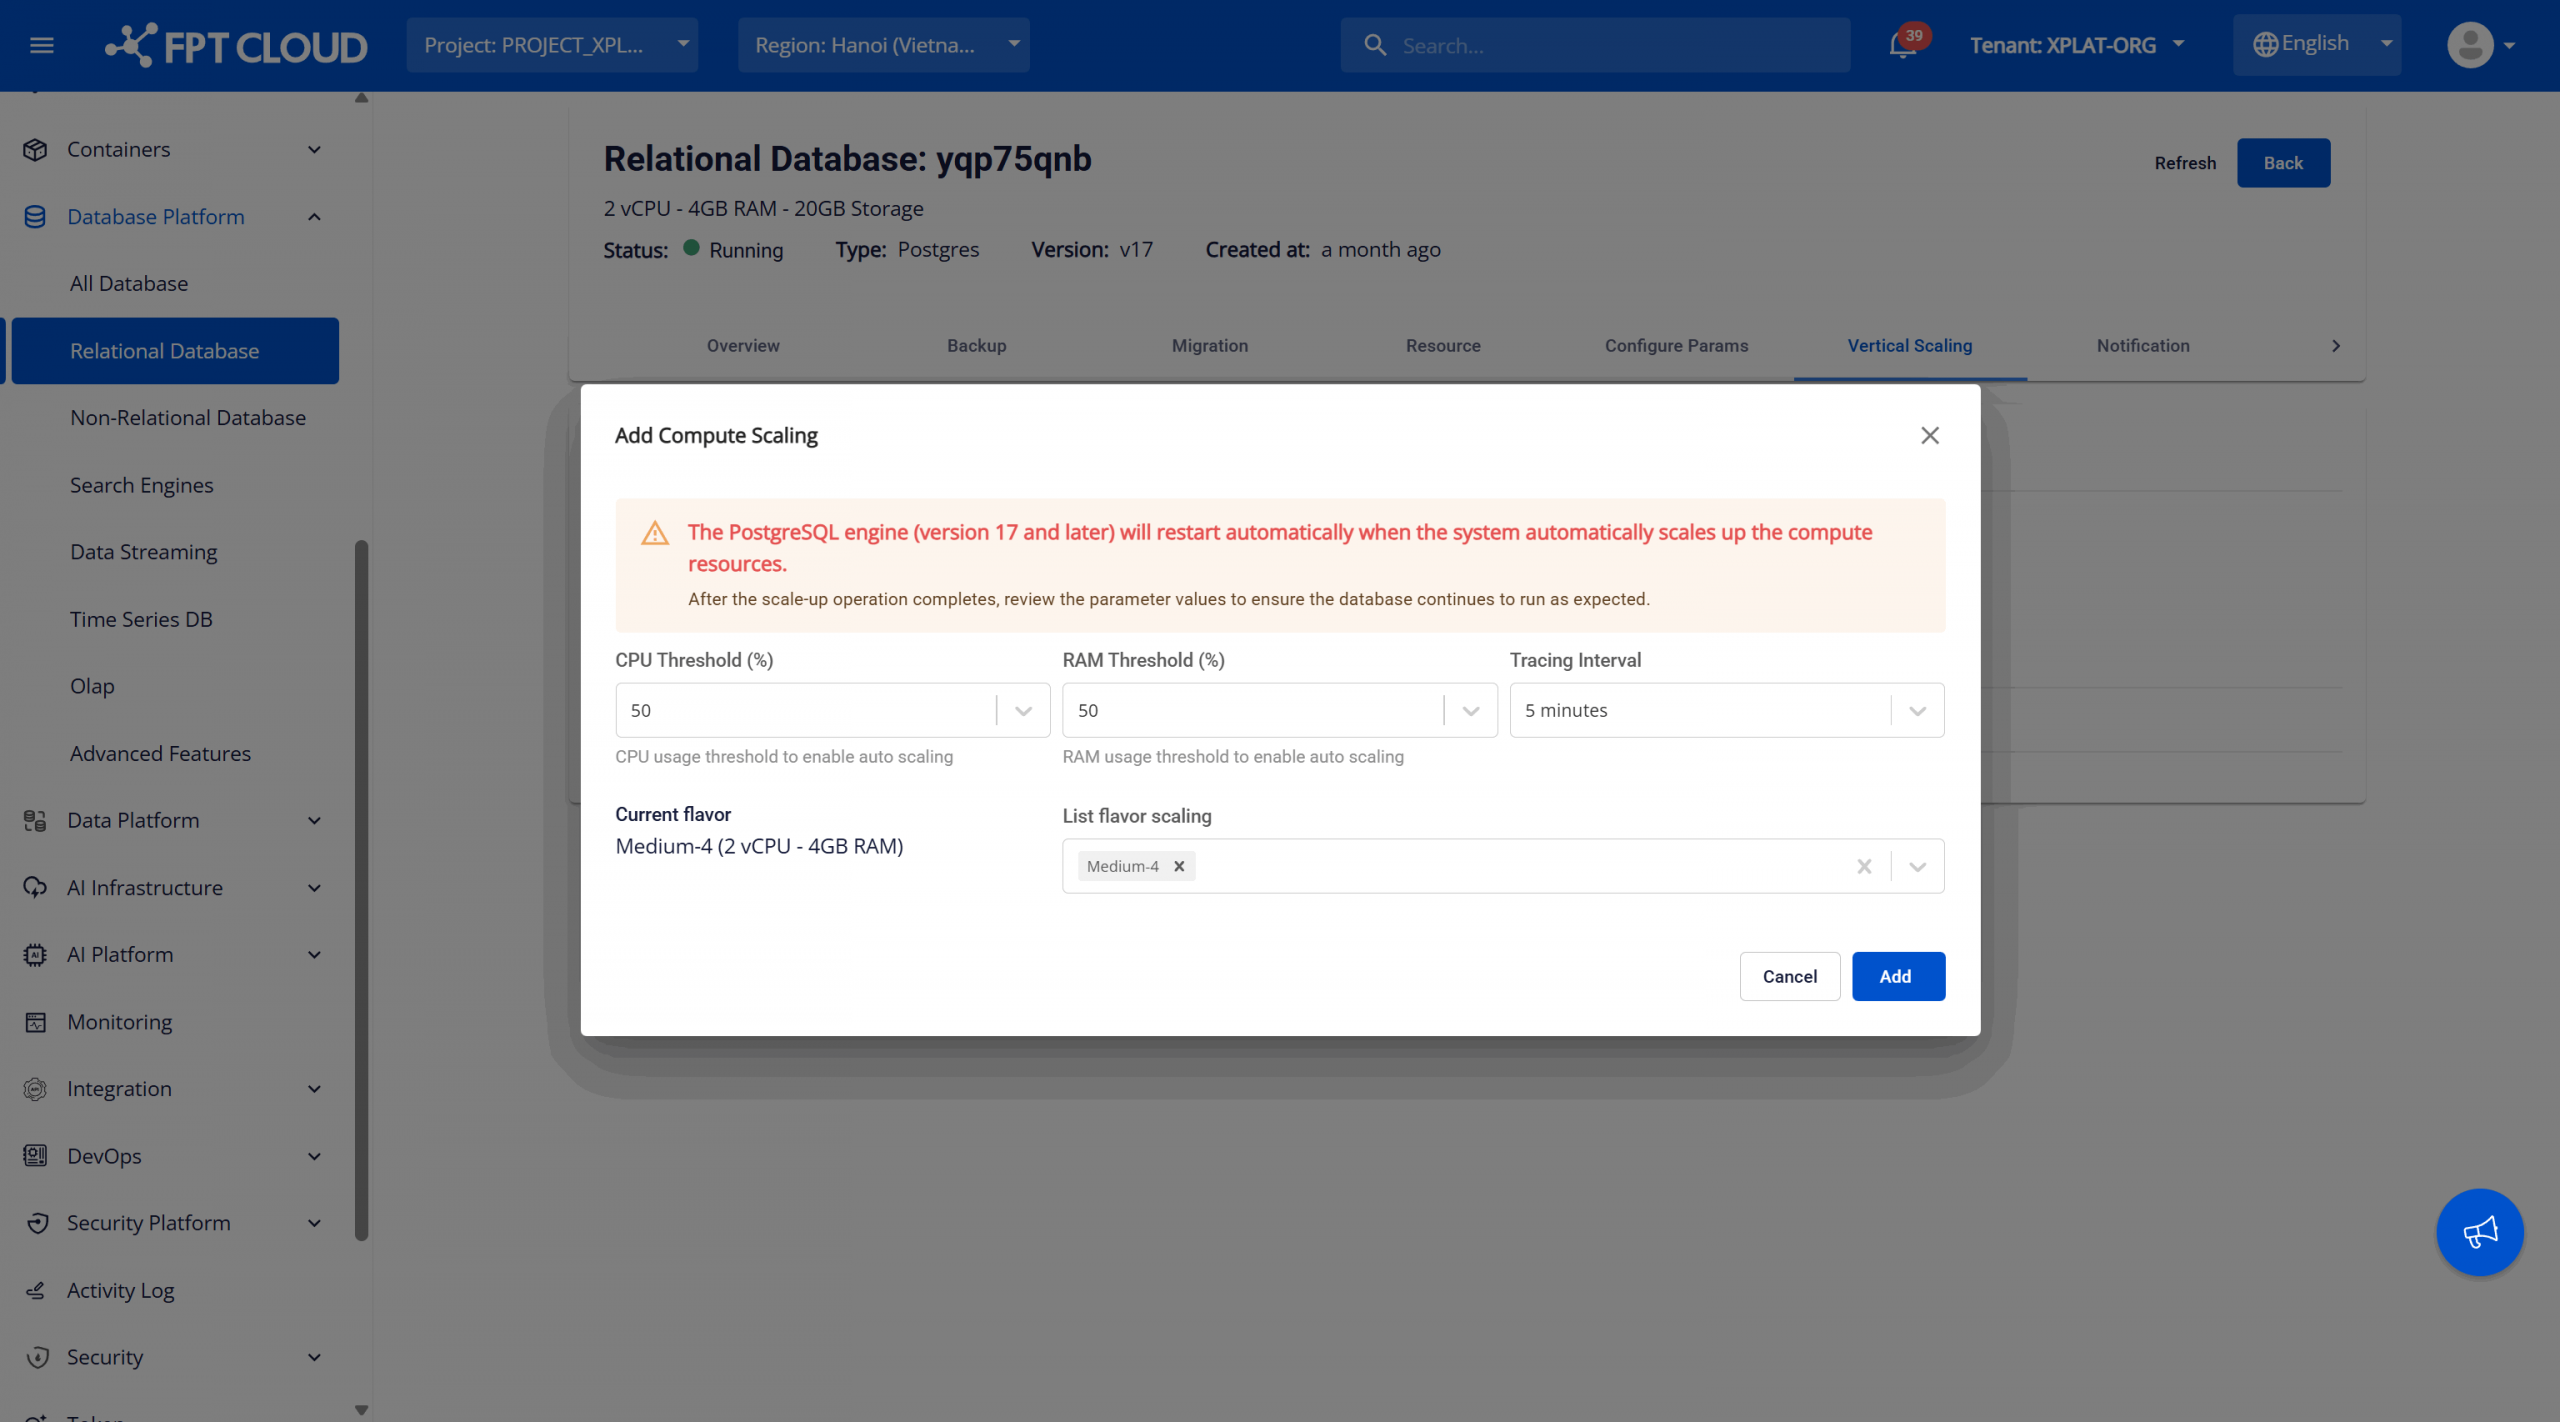Open the Tracing Interval dropdown

pyautogui.click(x=1917, y=711)
